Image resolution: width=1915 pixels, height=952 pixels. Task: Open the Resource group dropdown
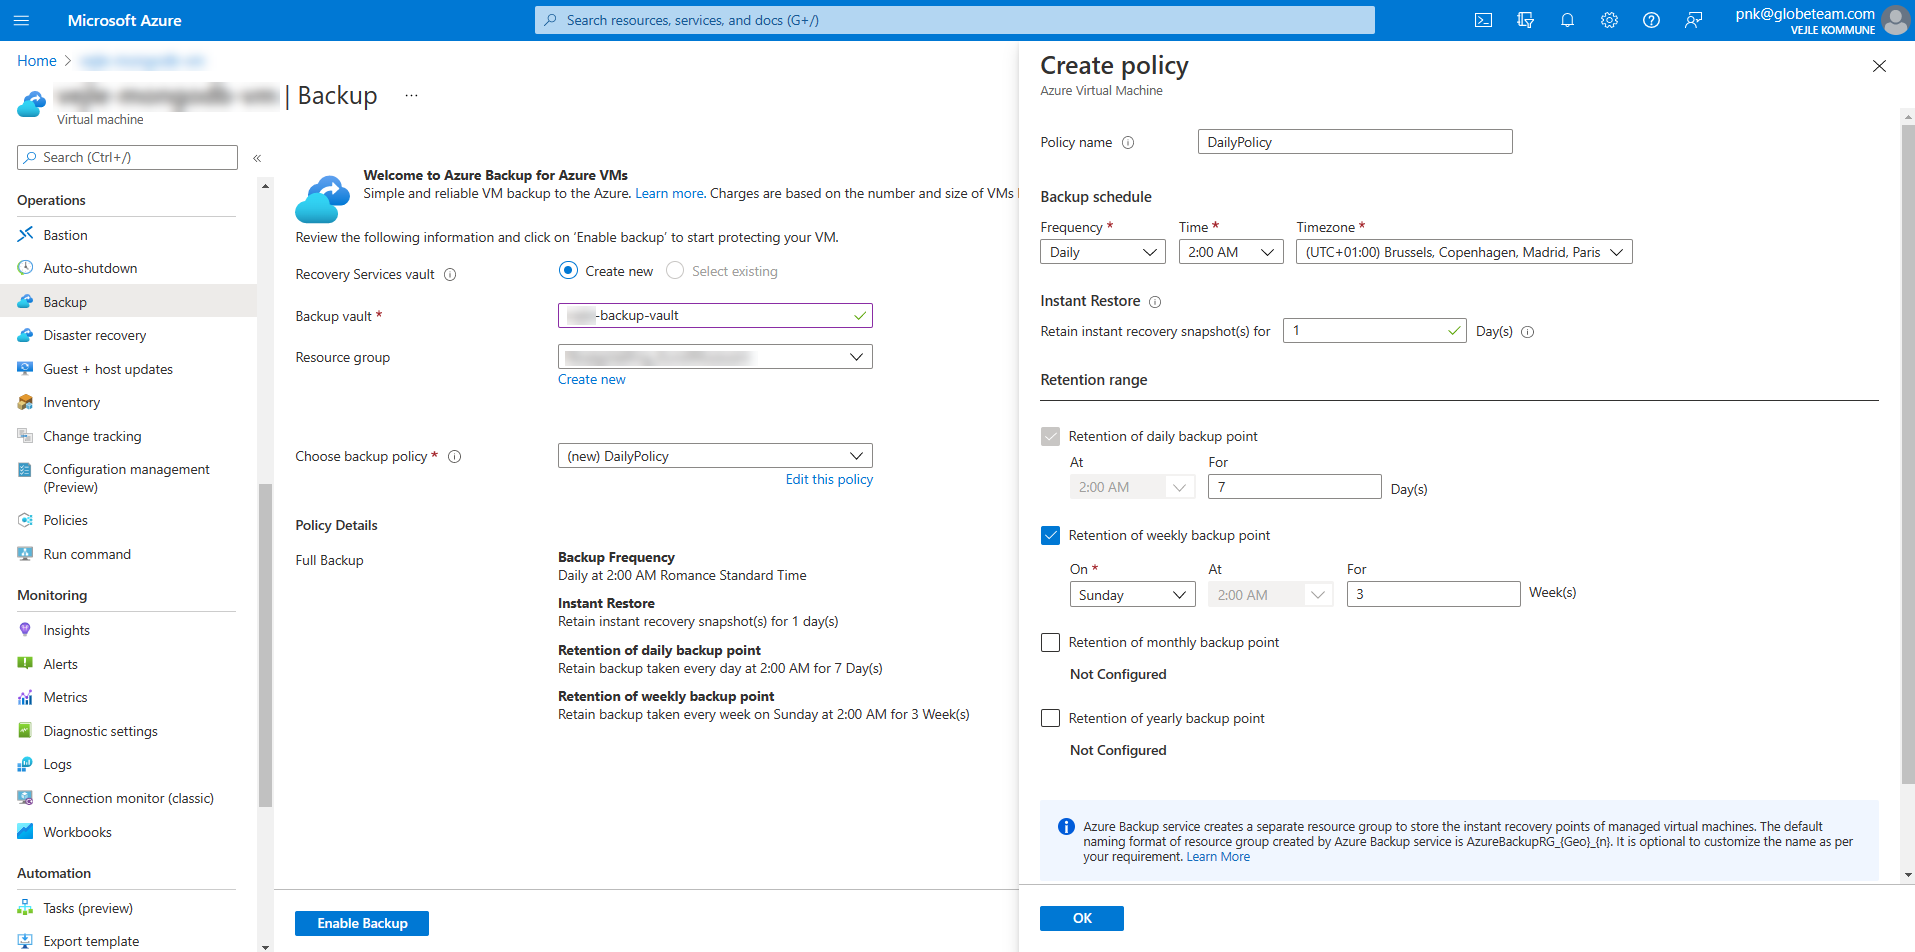715,357
